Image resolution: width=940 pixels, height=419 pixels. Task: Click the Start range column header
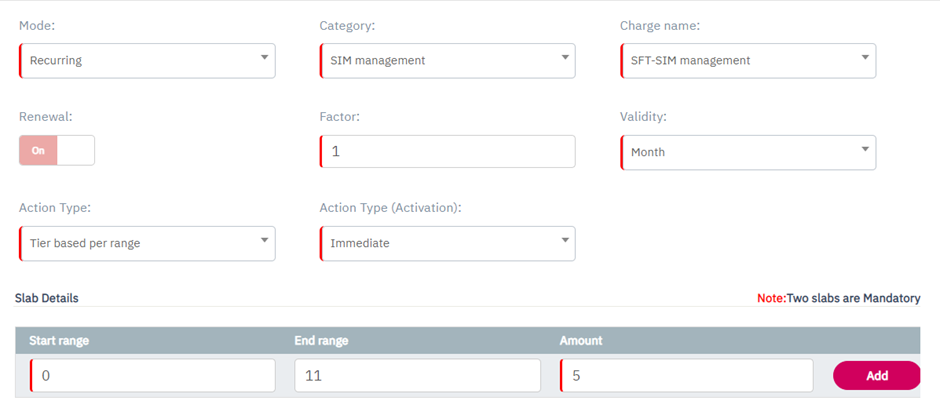click(59, 341)
